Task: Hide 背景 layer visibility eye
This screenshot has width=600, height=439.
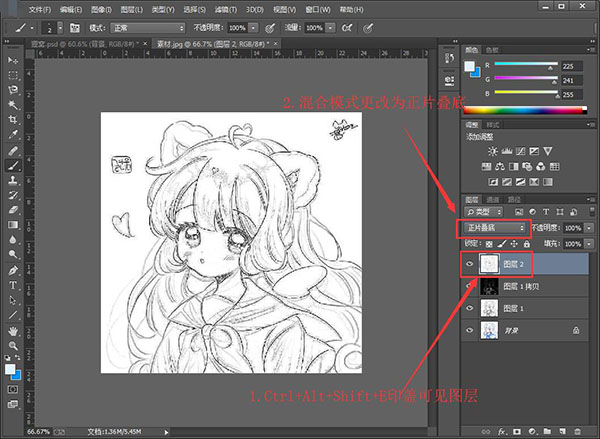Action: tap(470, 330)
